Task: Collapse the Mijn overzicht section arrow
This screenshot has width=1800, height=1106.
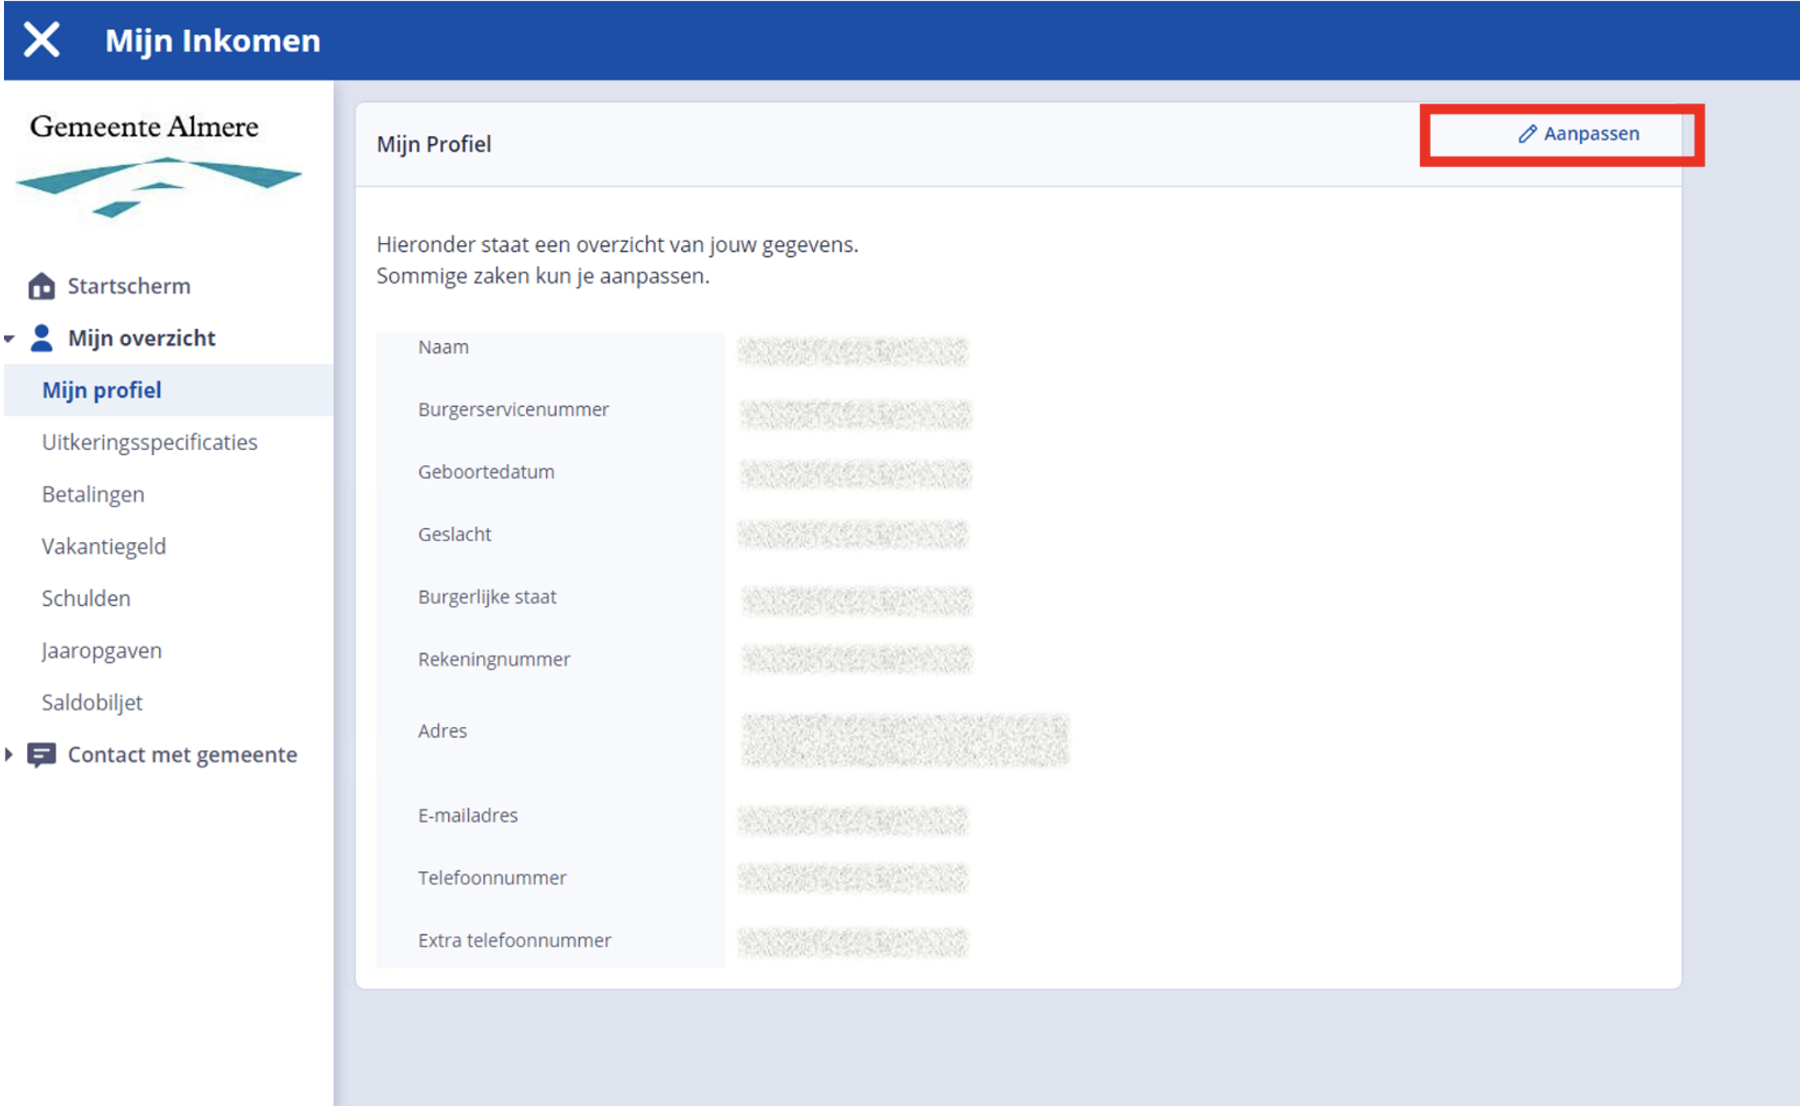Action: [x=10, y=339]
